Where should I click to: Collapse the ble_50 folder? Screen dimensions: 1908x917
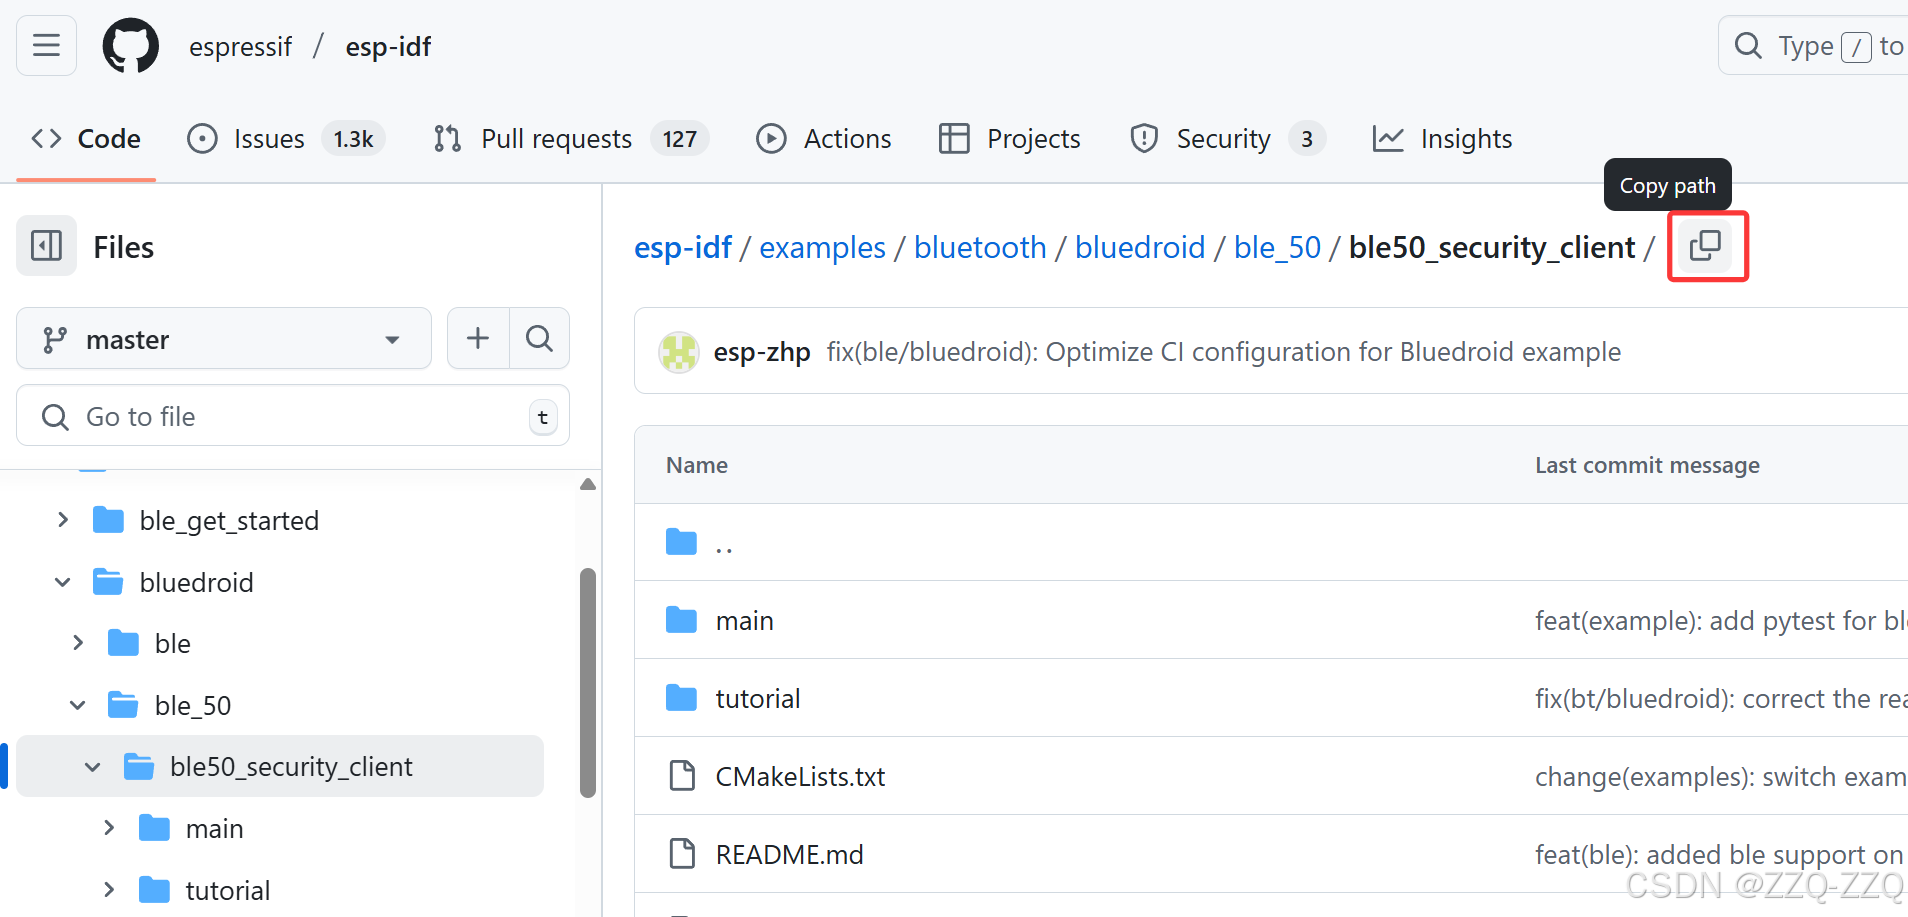tap(78, 705)
